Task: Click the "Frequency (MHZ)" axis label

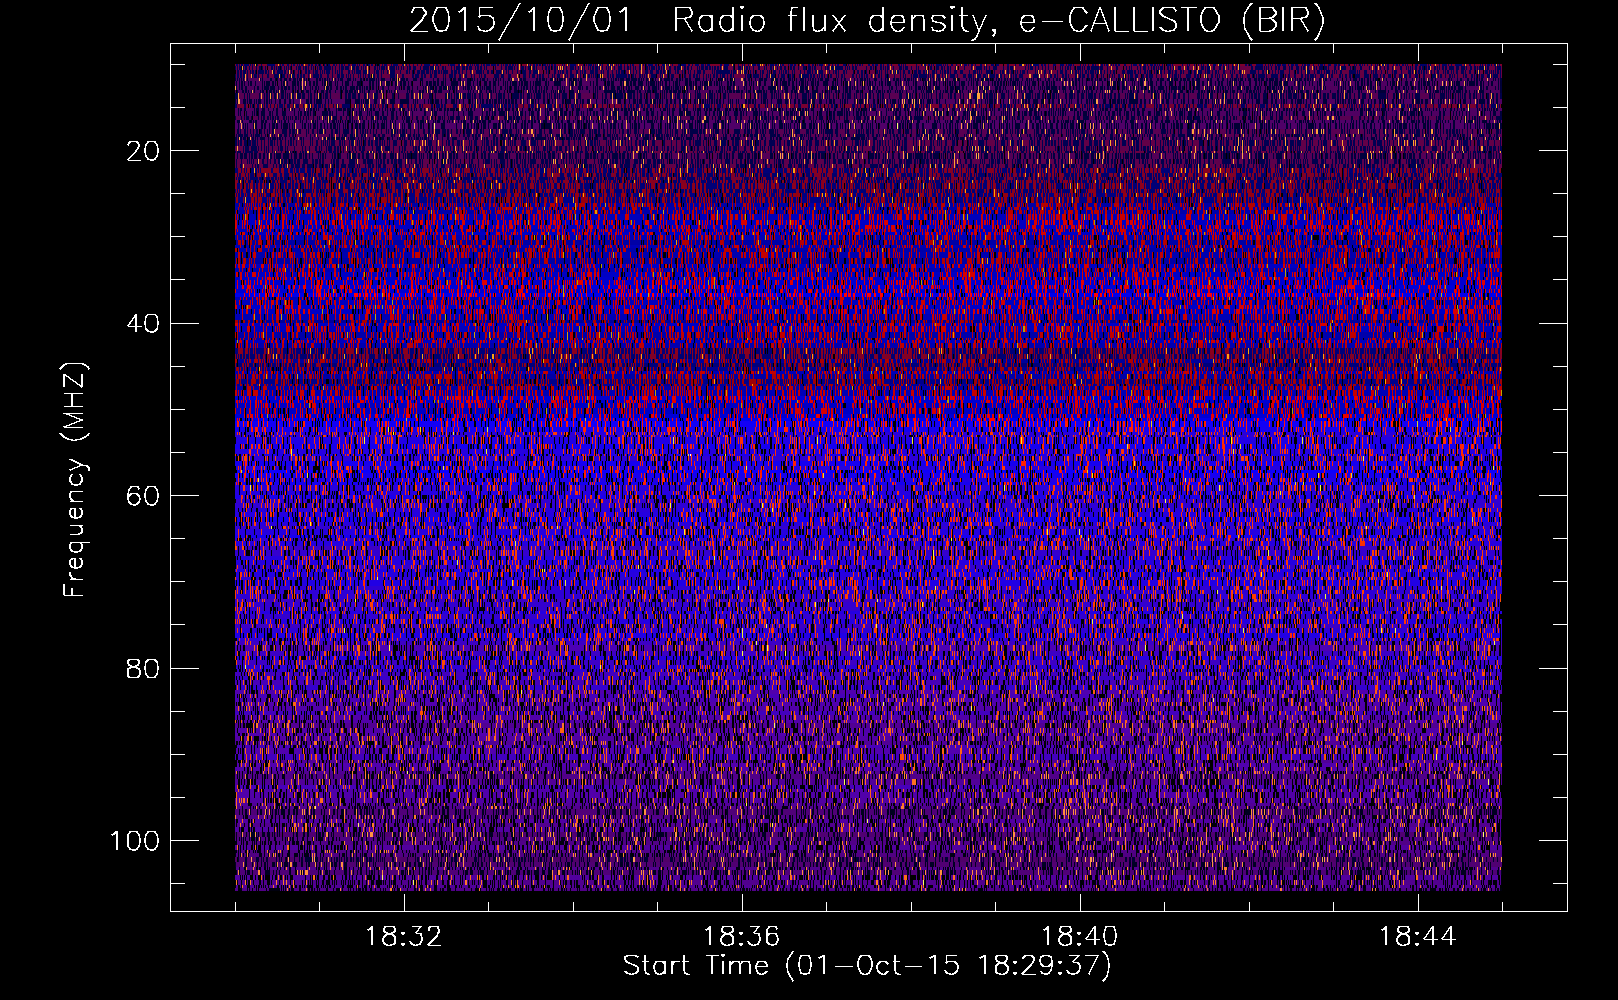Action: (x=75, y=480)
